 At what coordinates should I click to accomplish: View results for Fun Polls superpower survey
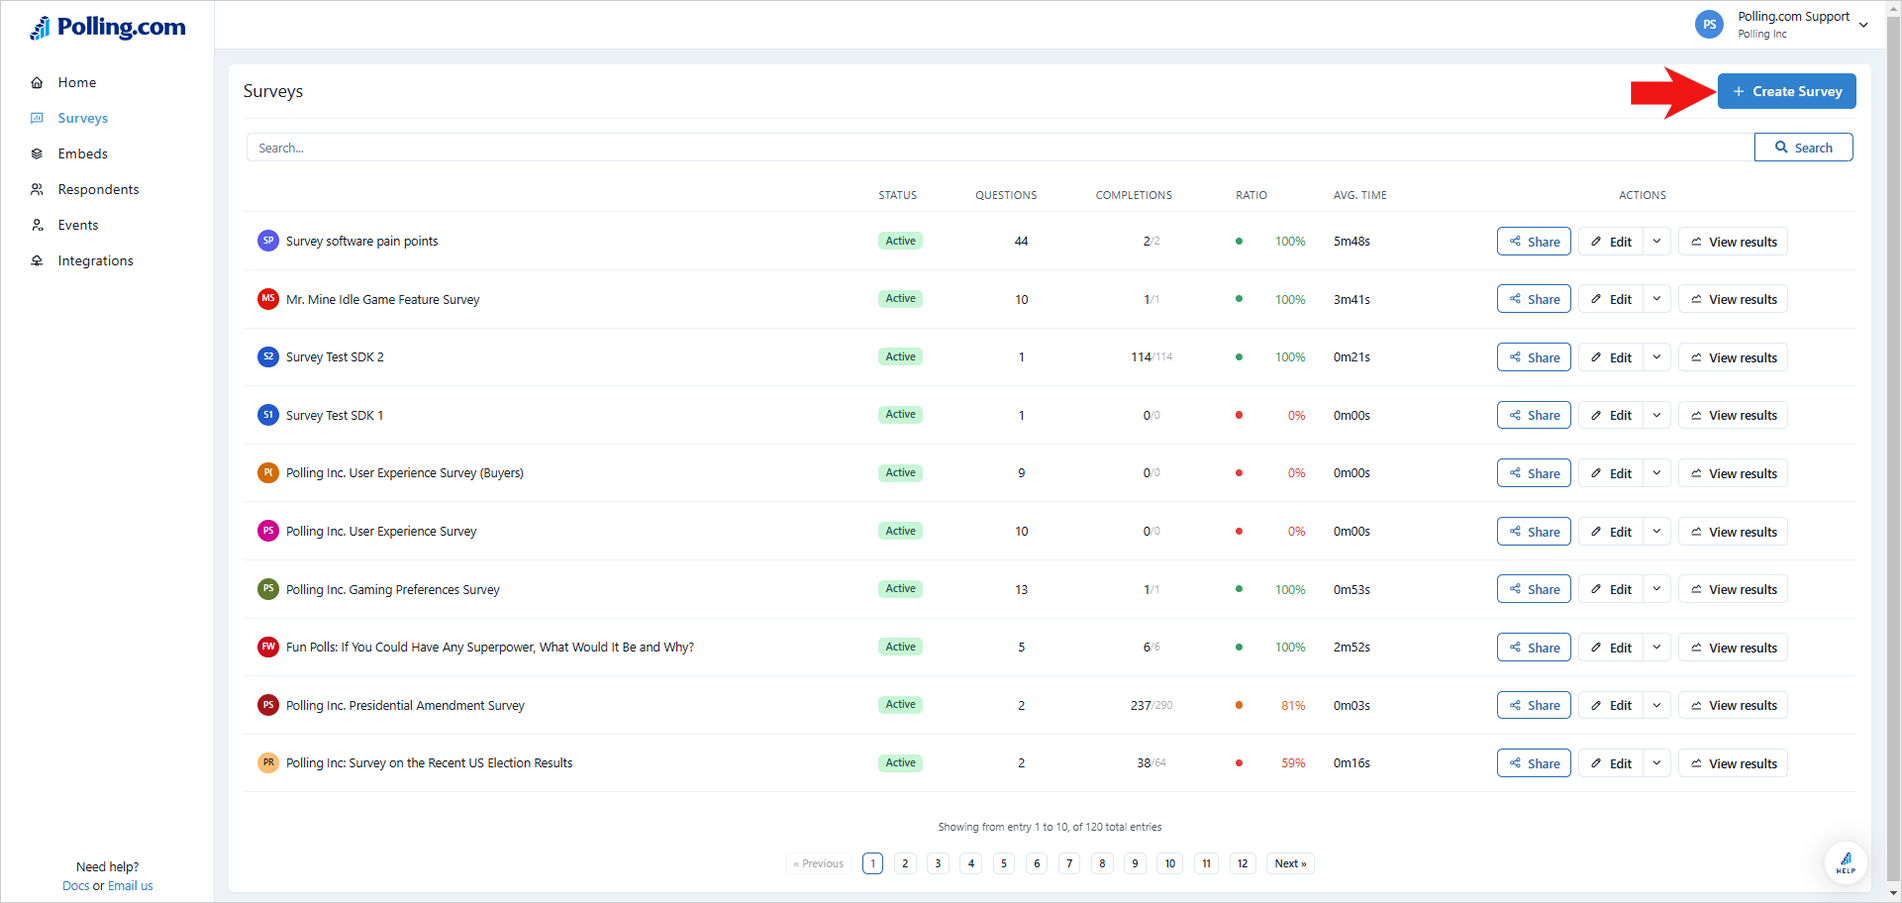point(1733,647)
